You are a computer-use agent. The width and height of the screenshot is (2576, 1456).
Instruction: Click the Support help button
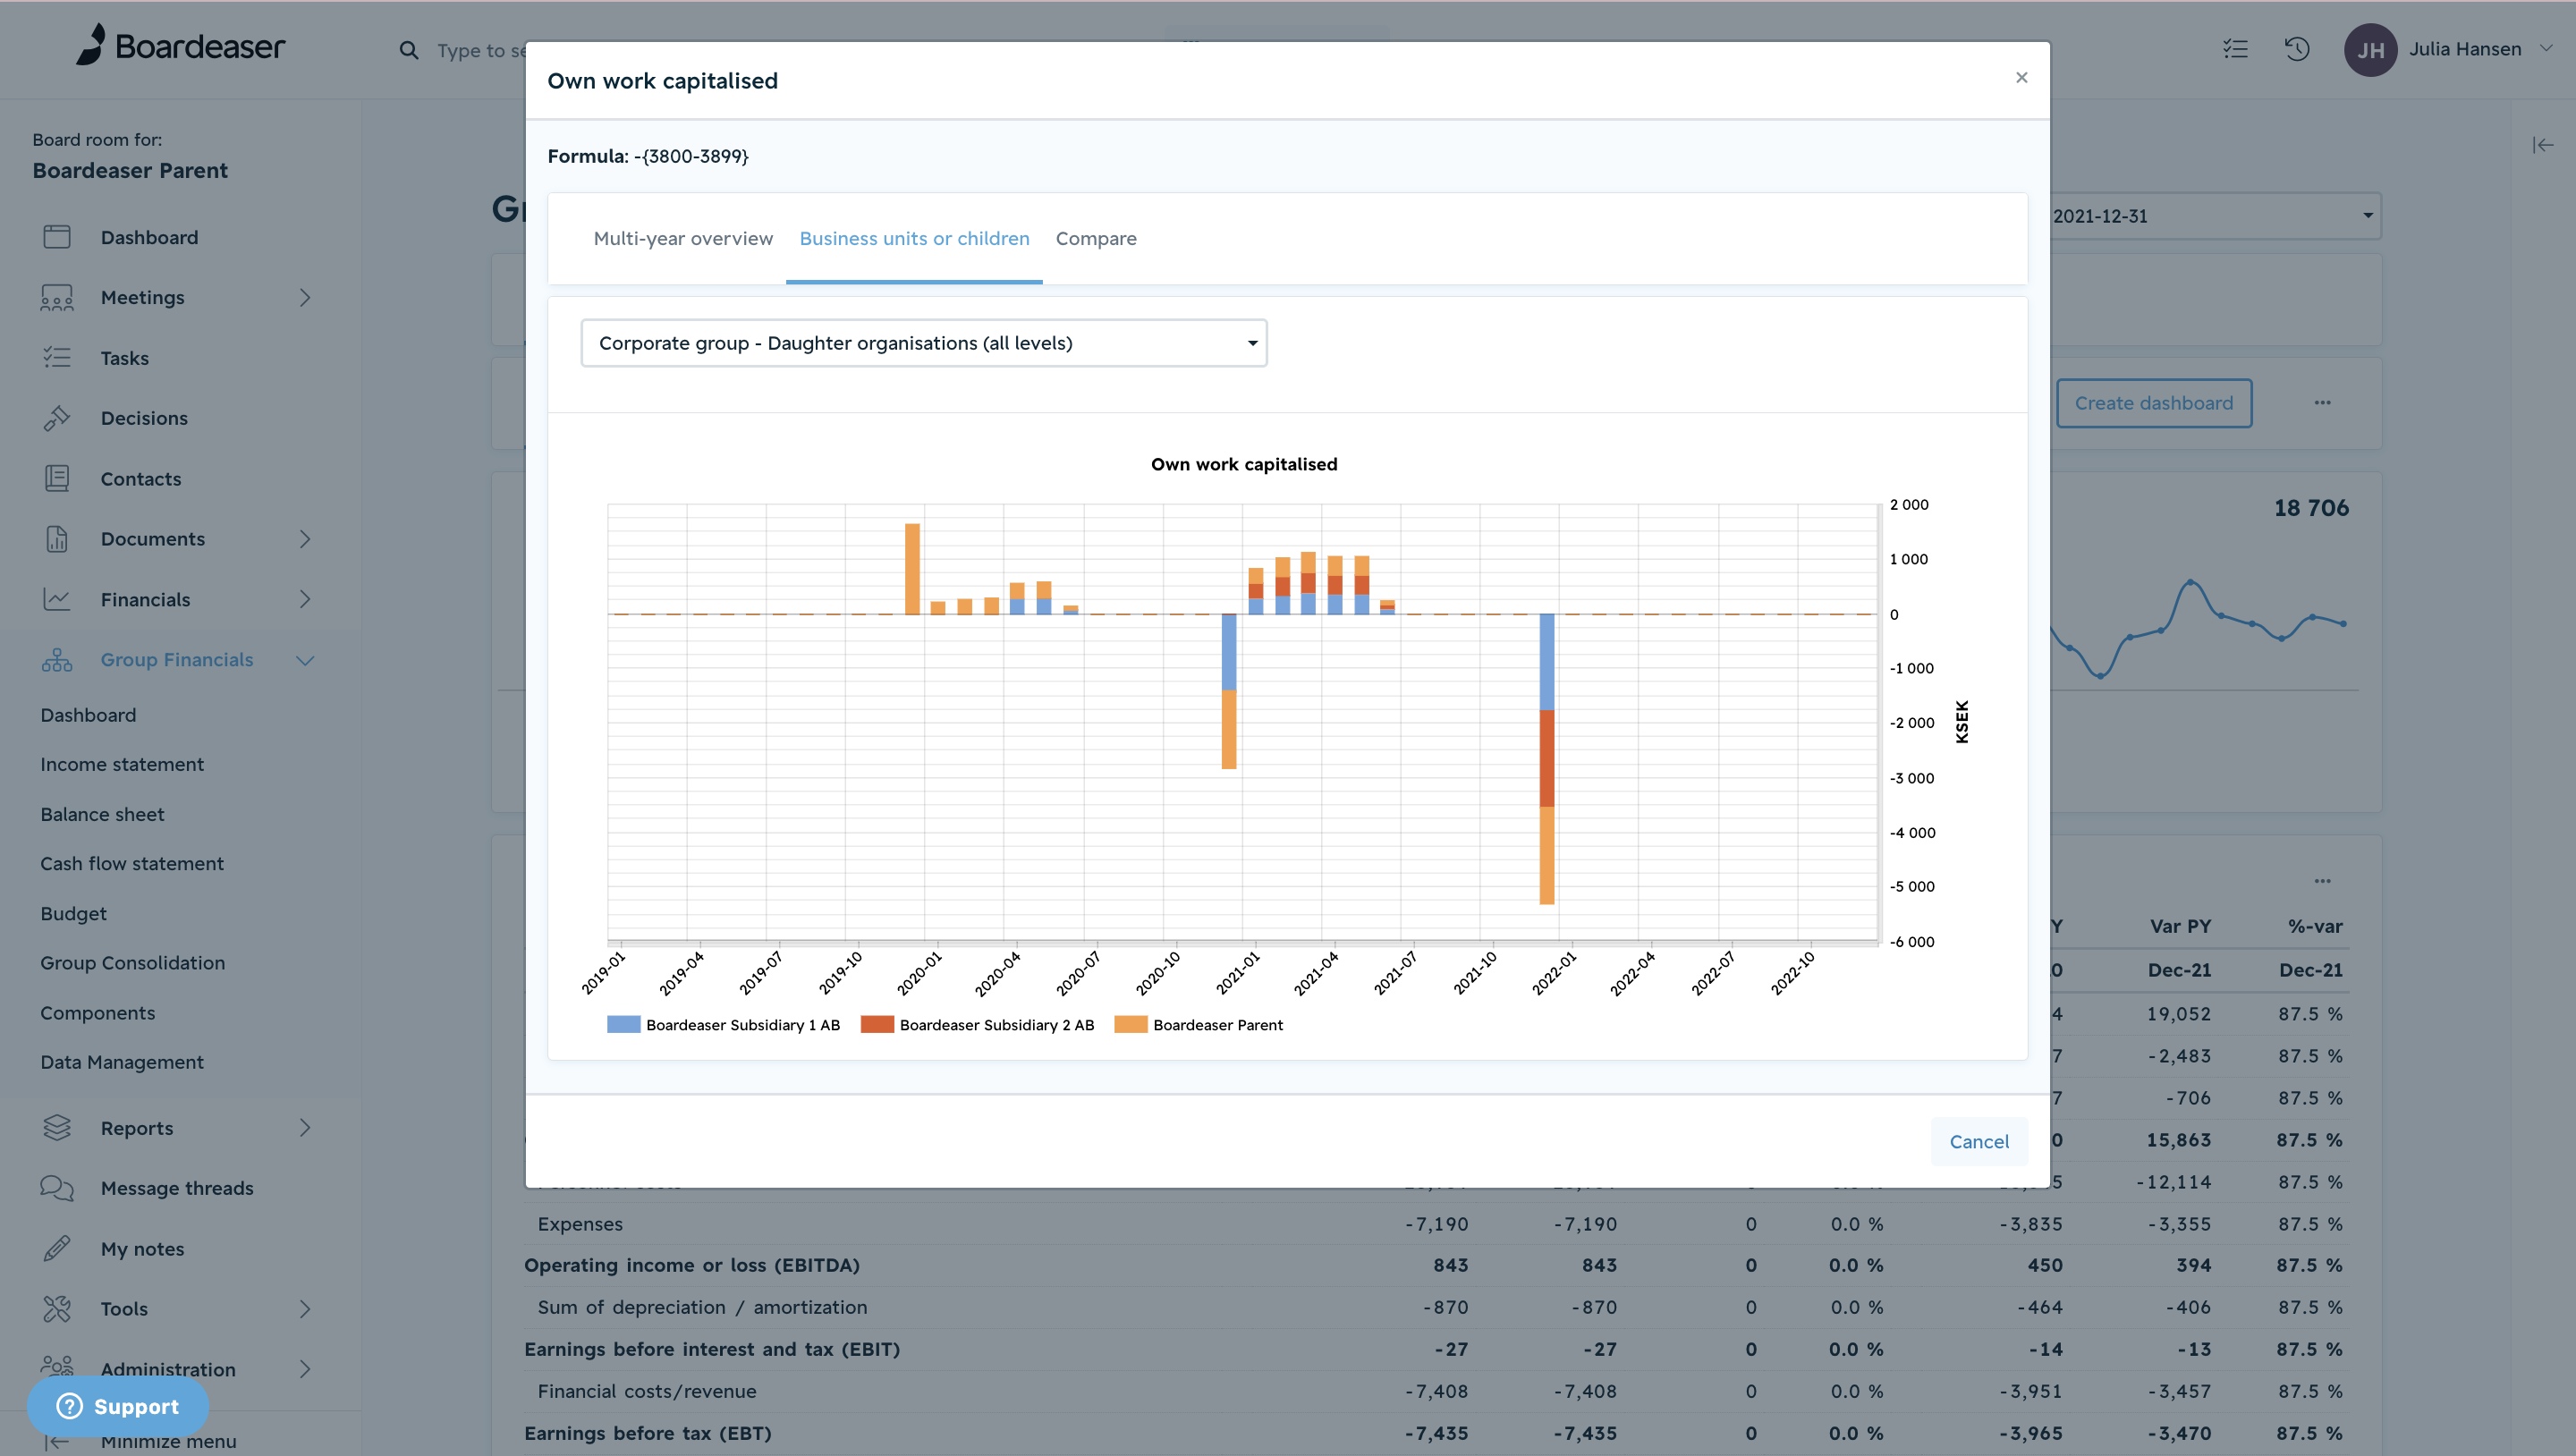click(x=118, y=1406)
